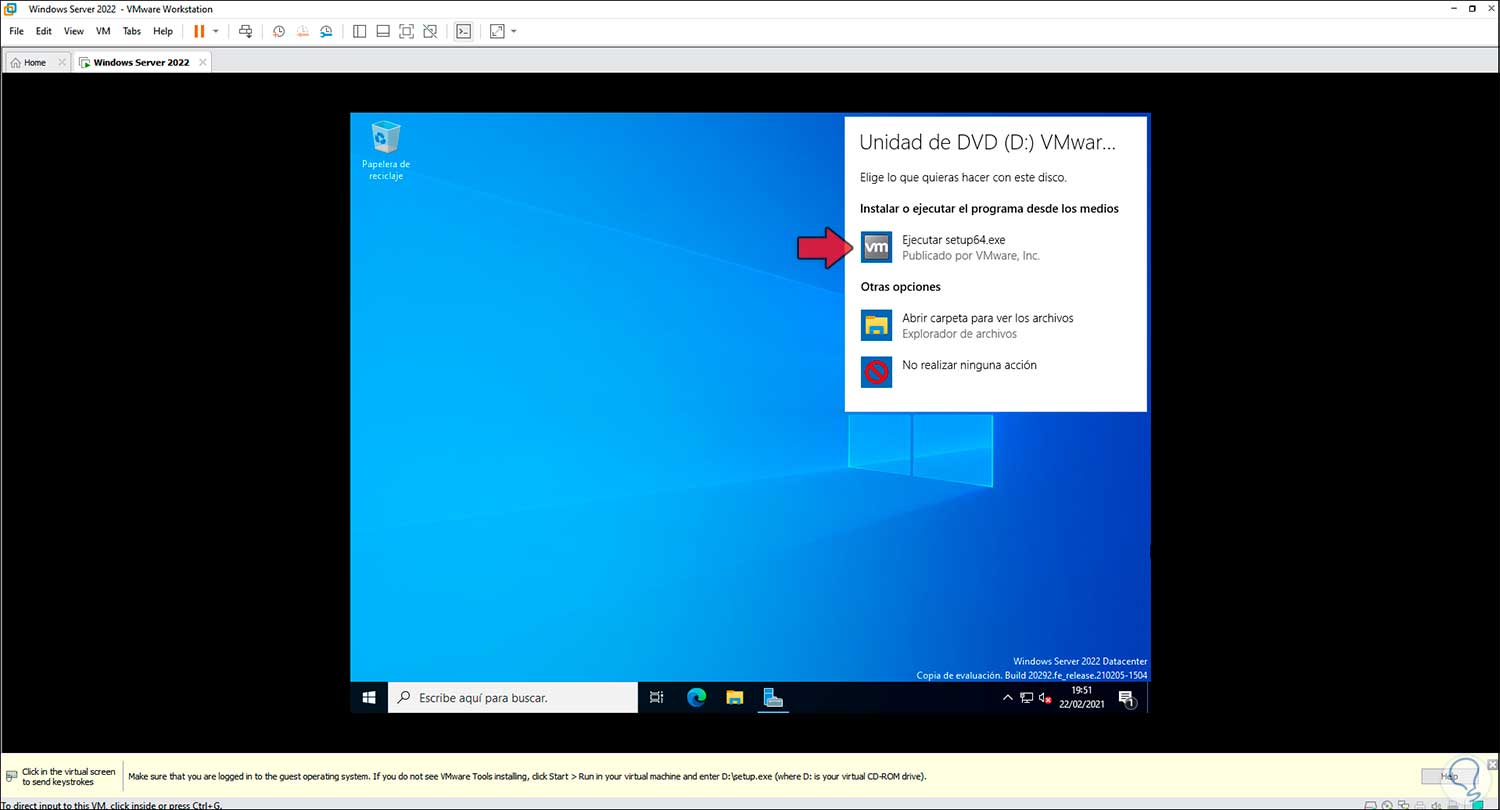Close the Windows Server 2022 tab
The height and width of the screenshot is (810, 1500).
(x=203, y=62)
